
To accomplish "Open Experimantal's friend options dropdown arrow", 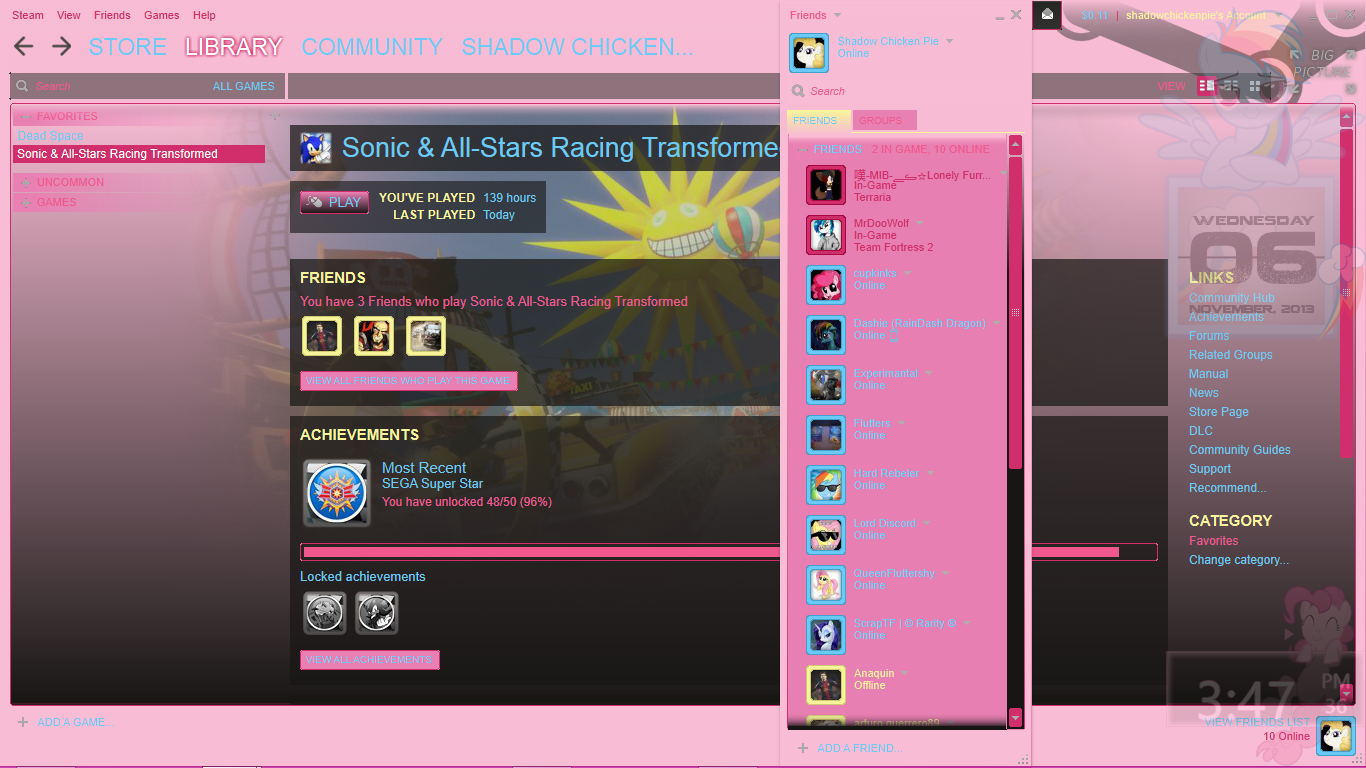I will point(928,373).
